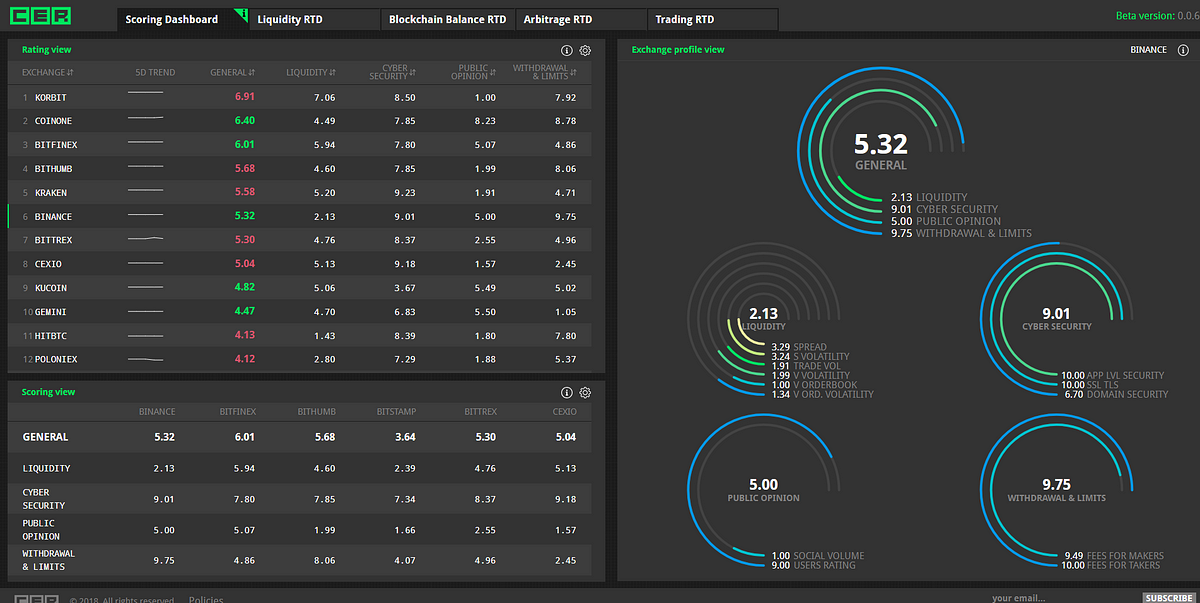This screenshot has width=1200, height=603.
Task: Open the Liquidity RTD tab
Action: point(314,19)
